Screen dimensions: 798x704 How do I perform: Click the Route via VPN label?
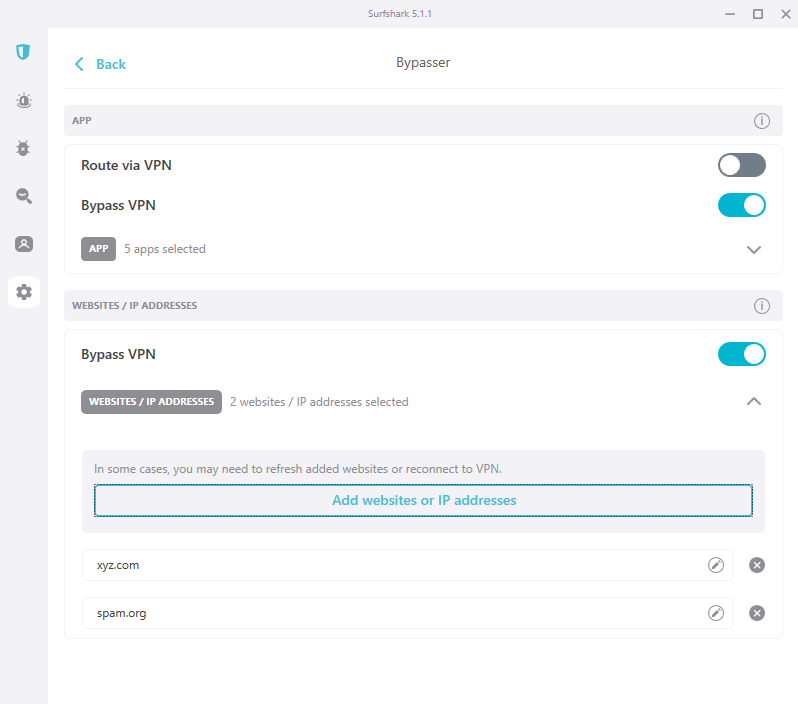126,165
